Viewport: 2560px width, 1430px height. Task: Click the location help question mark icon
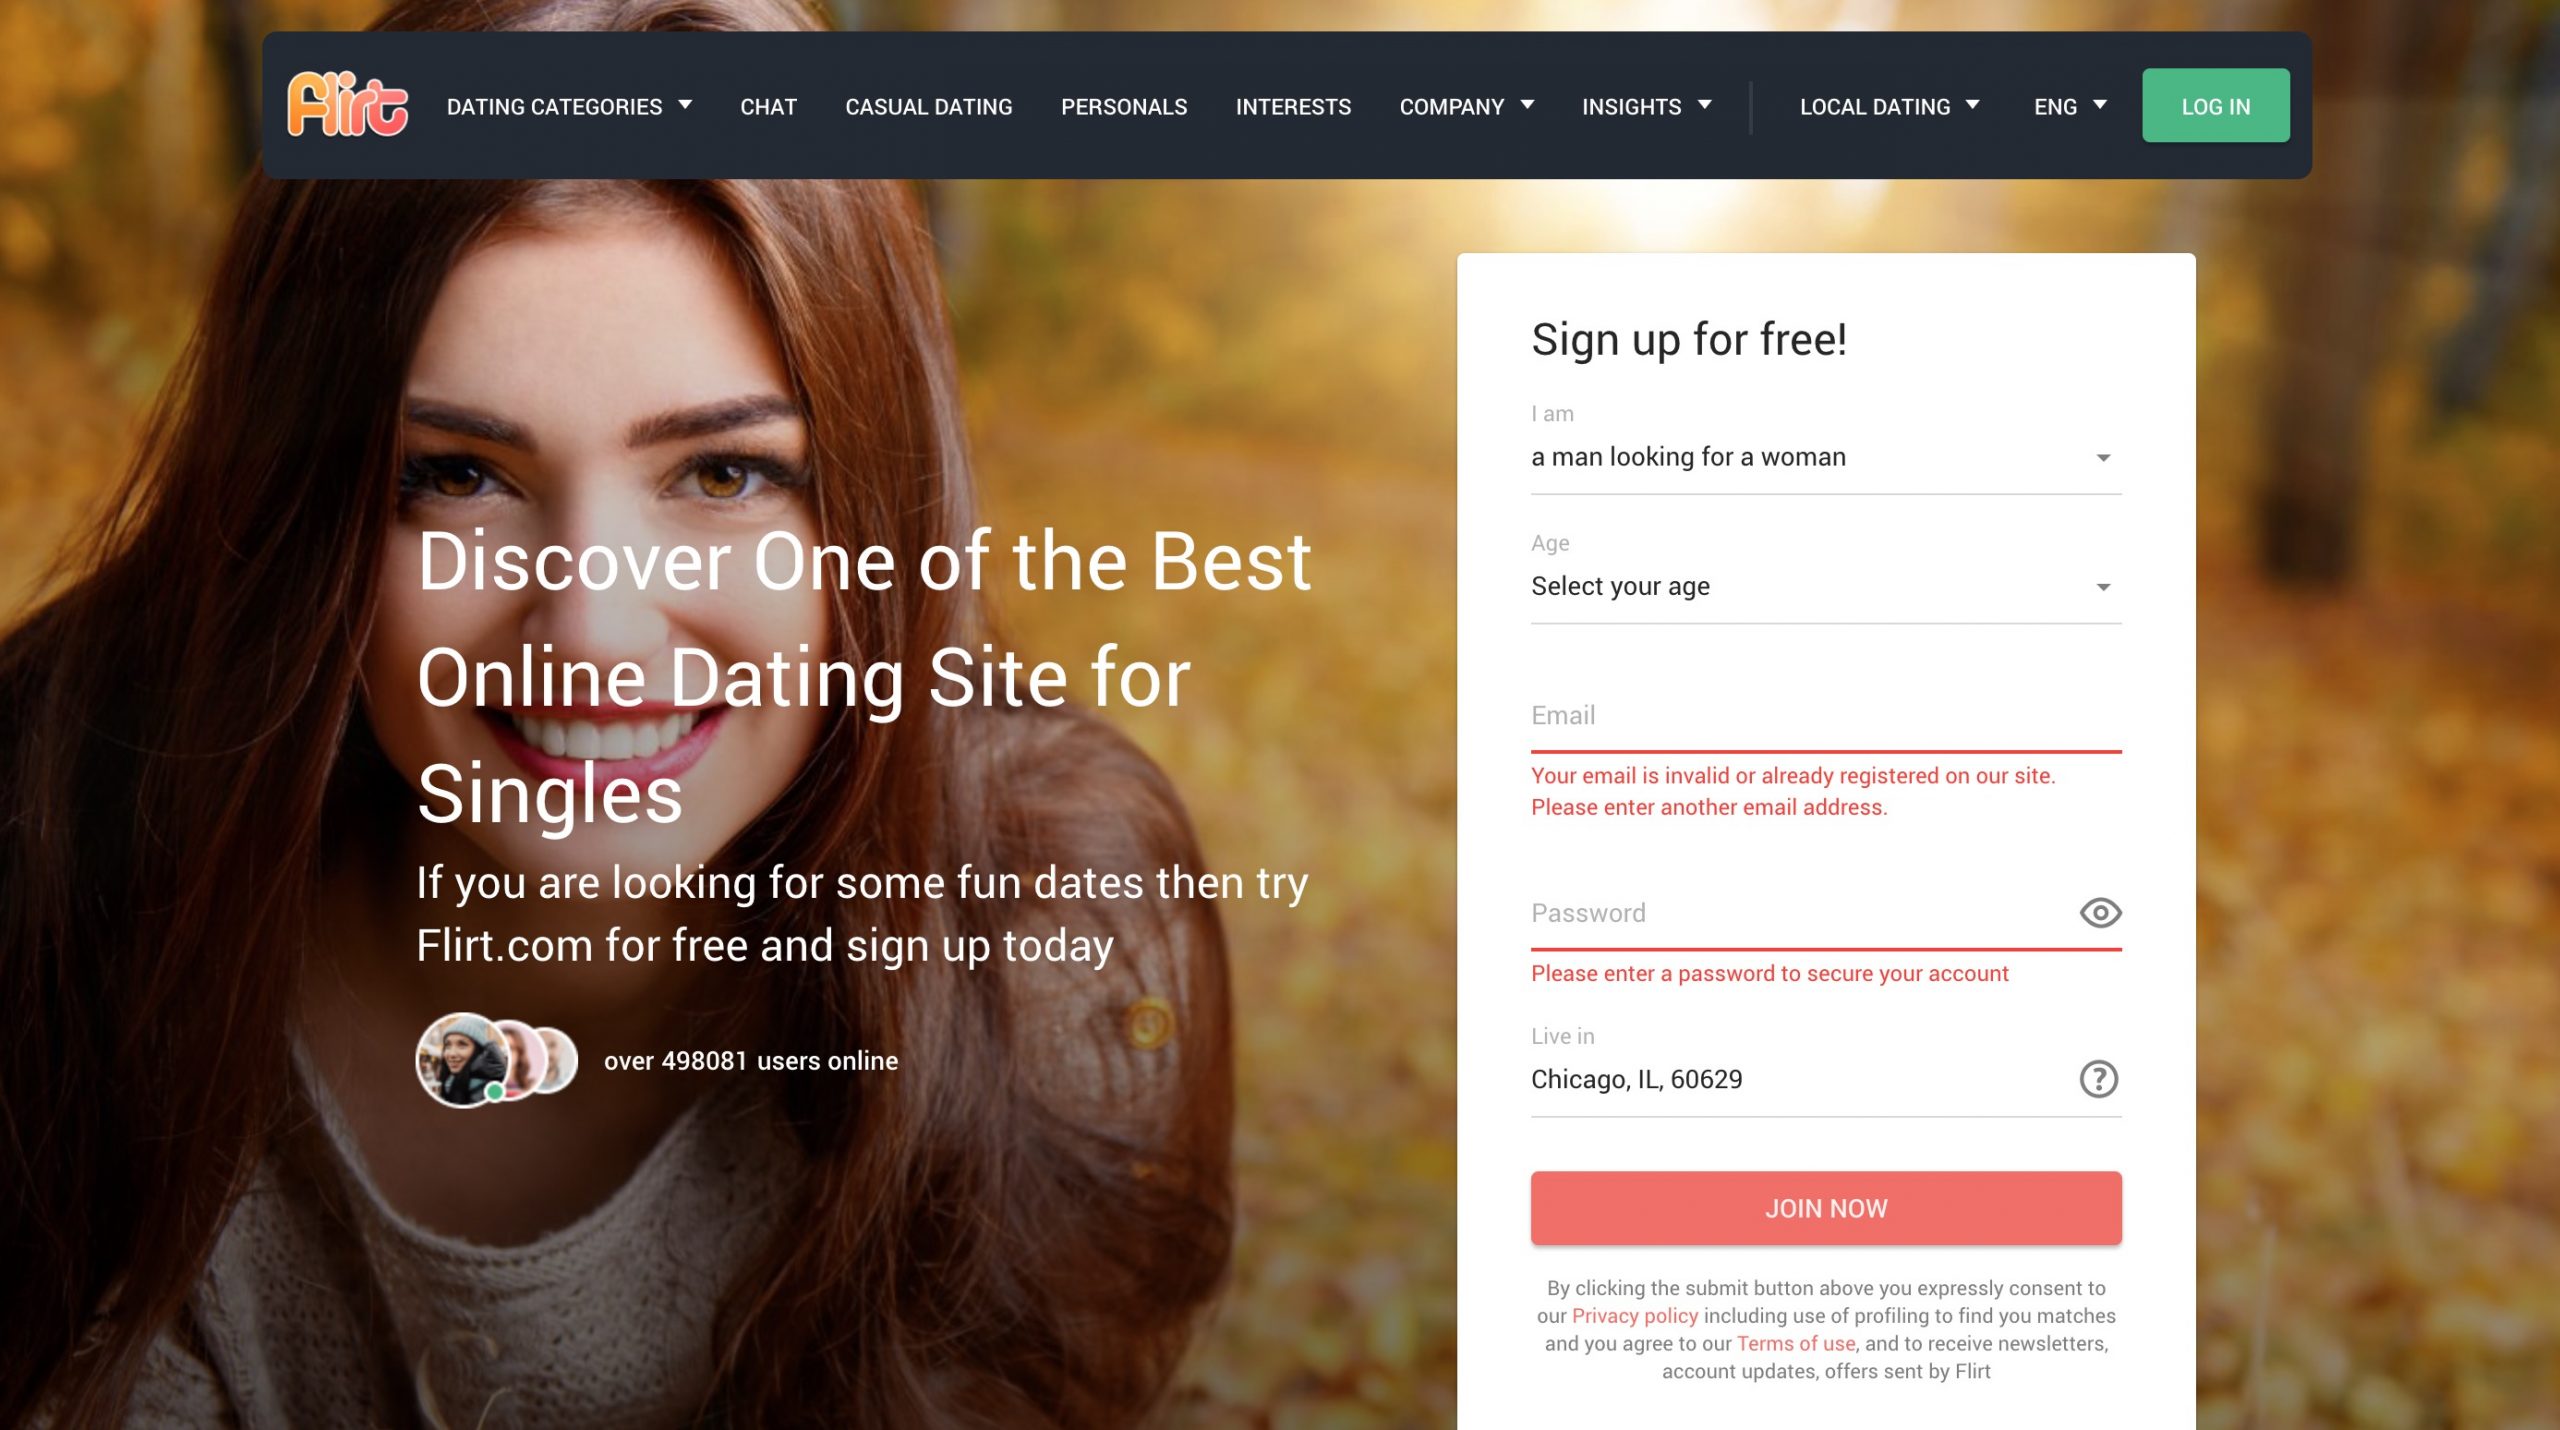2098,1079
